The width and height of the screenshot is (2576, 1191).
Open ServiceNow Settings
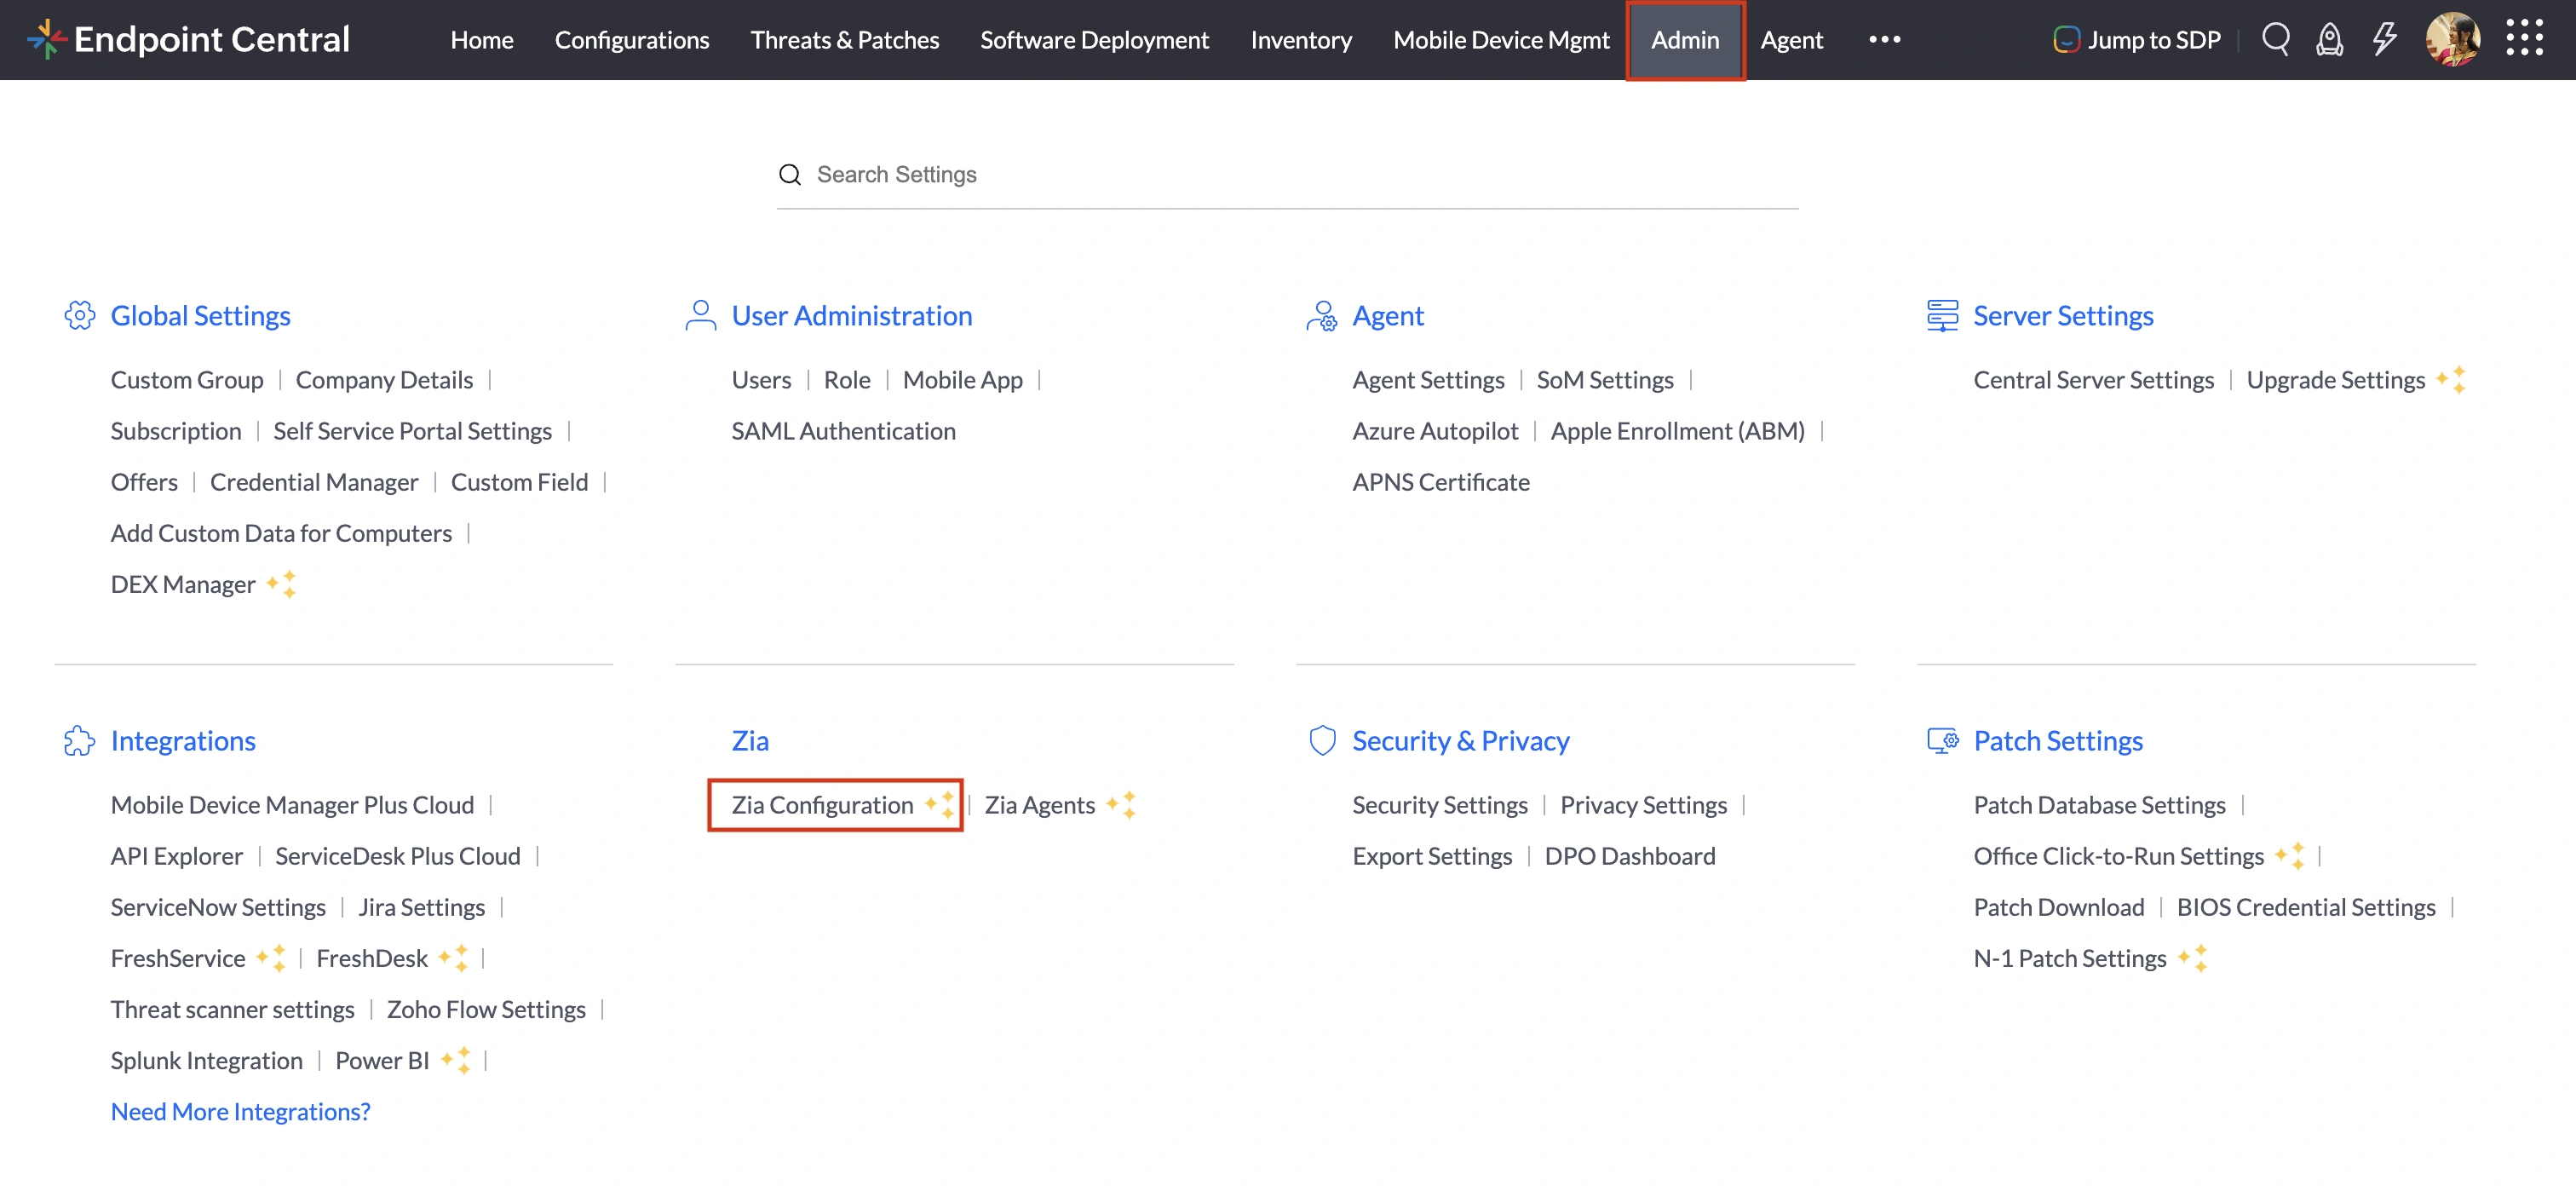(218, 906)
